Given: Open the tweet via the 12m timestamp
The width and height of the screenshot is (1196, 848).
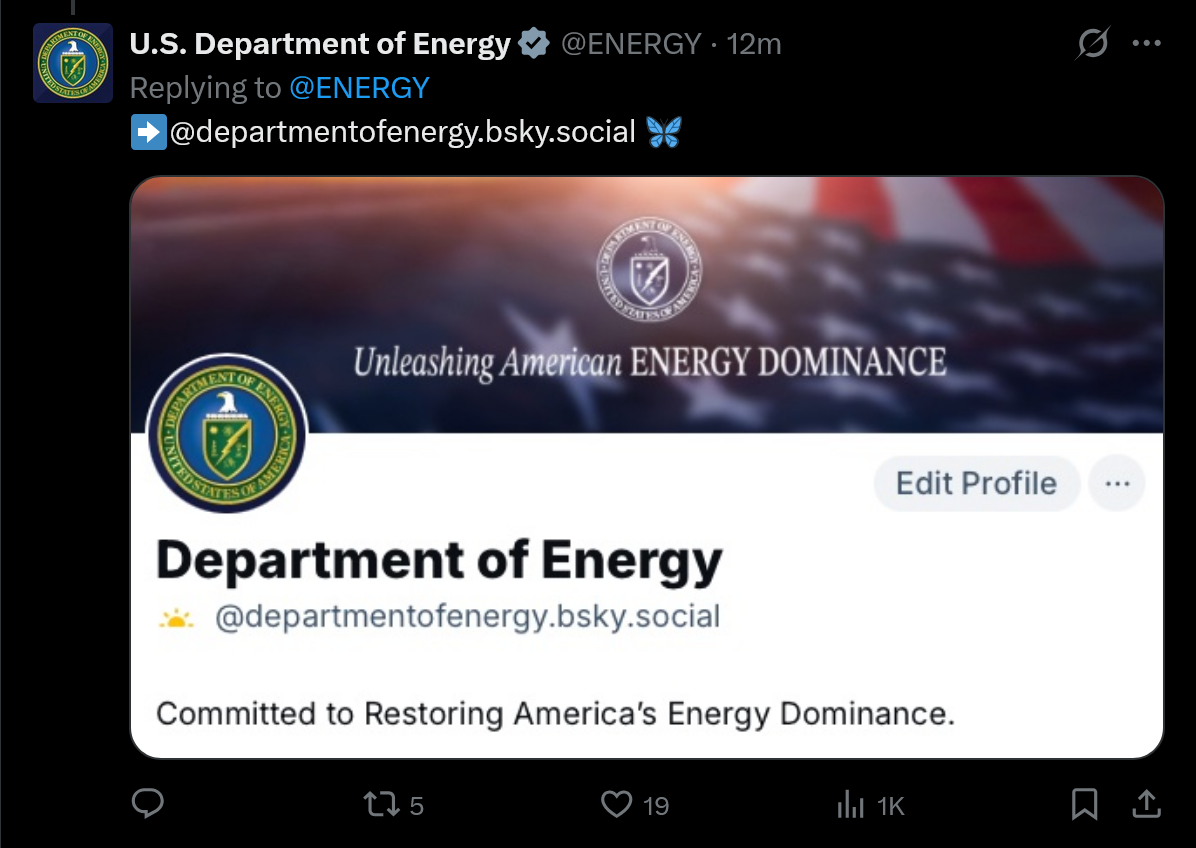Looking at the screenshot, I should coord(754,44).
